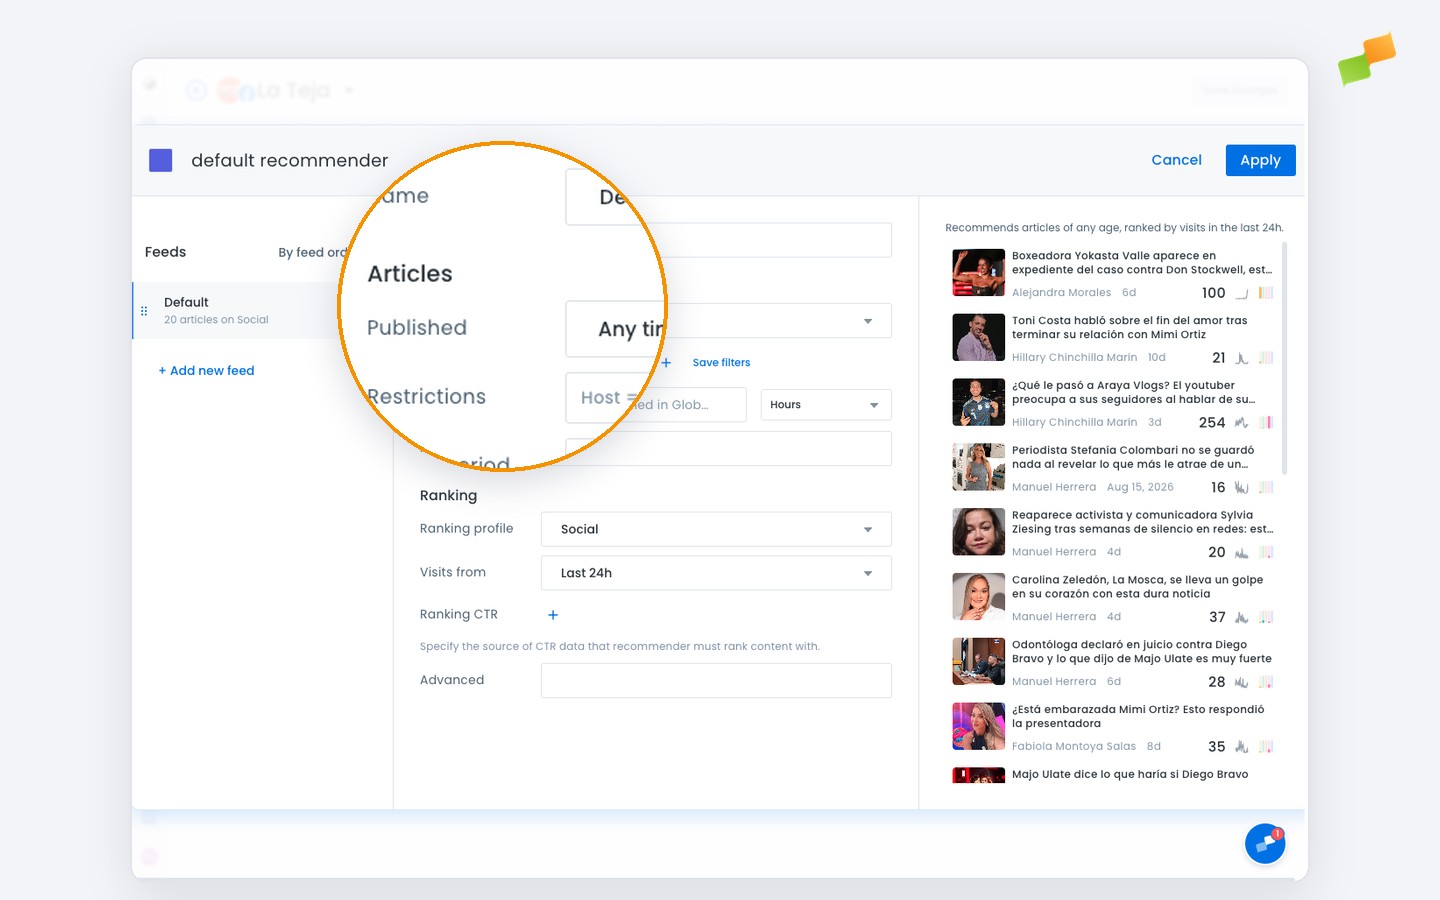Open the Published dropdown arrow
The width and height of the screenshot is (1440, 900).
coord(868,321)
